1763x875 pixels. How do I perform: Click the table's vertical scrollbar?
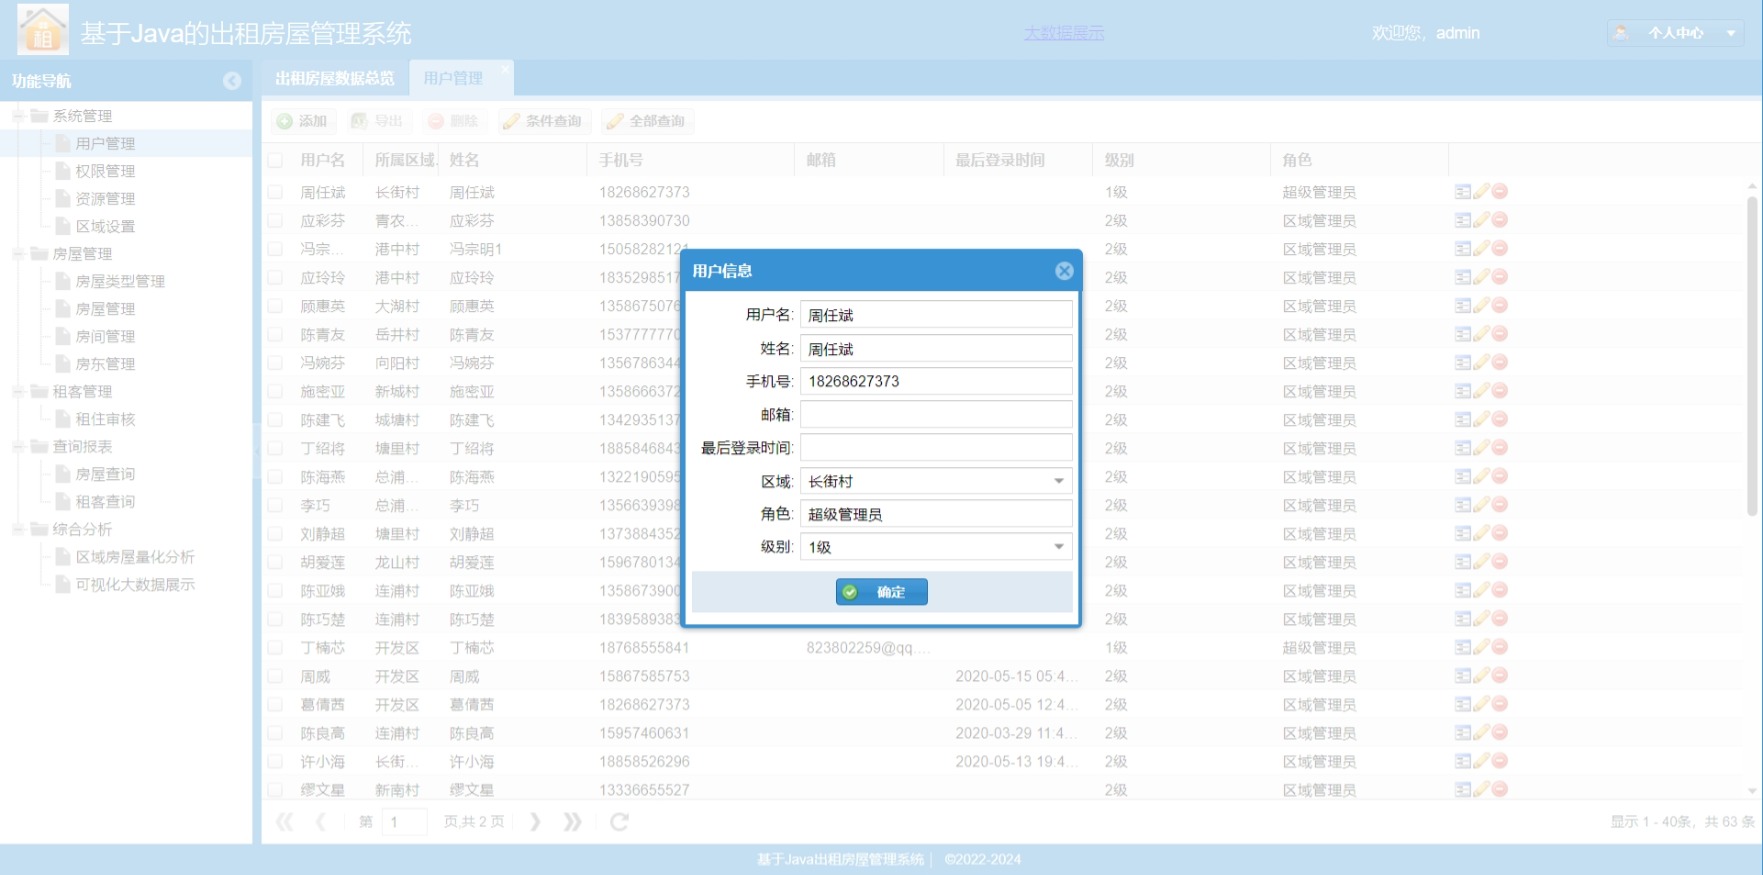tap(1751, 355)
